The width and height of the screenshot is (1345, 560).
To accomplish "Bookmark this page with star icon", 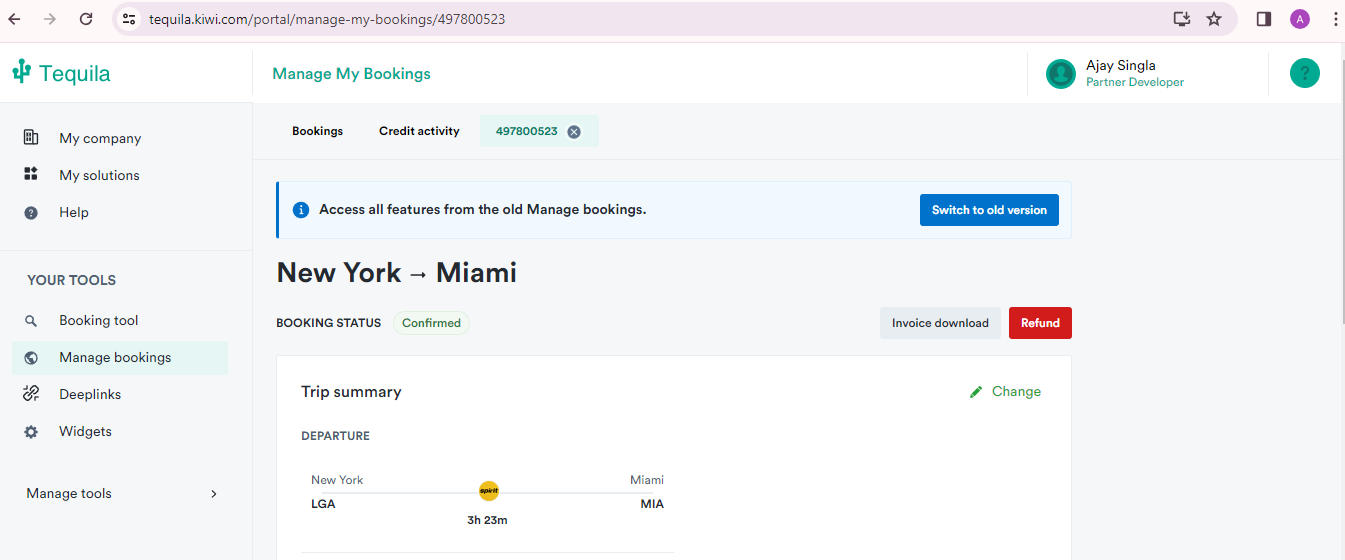I will click(1214, 19).
